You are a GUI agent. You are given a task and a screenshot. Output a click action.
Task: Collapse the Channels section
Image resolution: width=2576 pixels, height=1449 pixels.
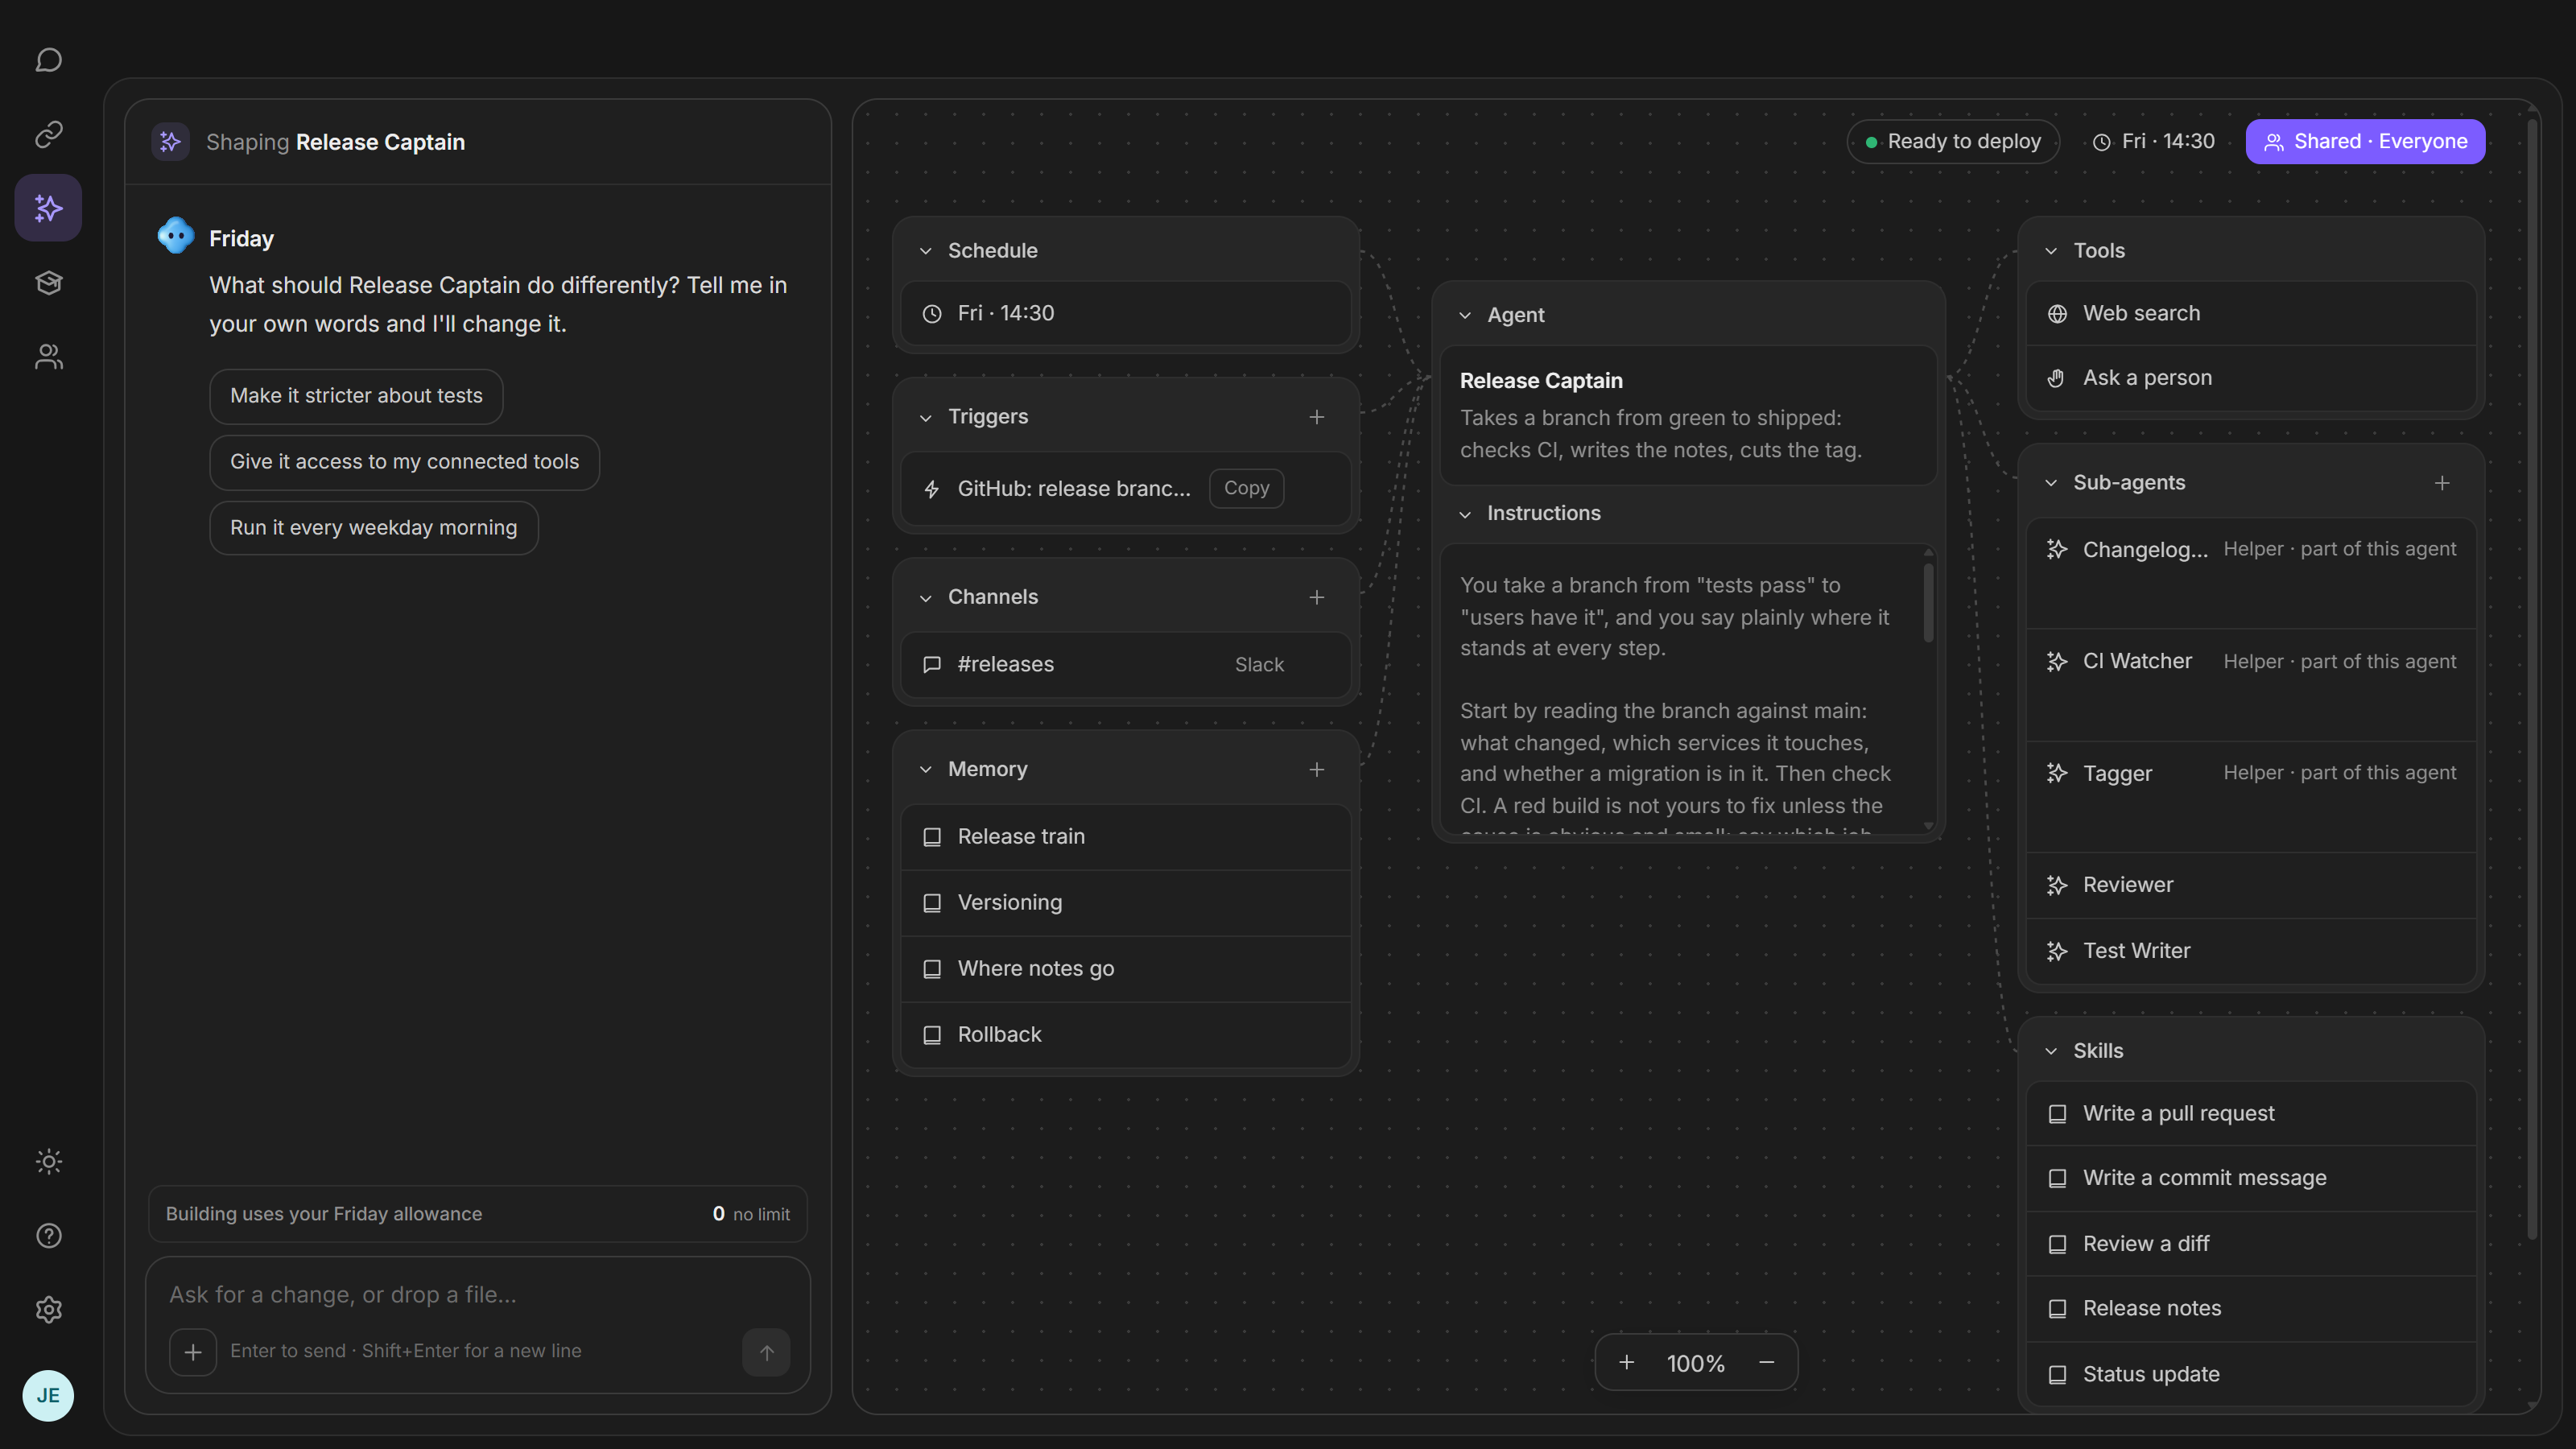(925, 597)
